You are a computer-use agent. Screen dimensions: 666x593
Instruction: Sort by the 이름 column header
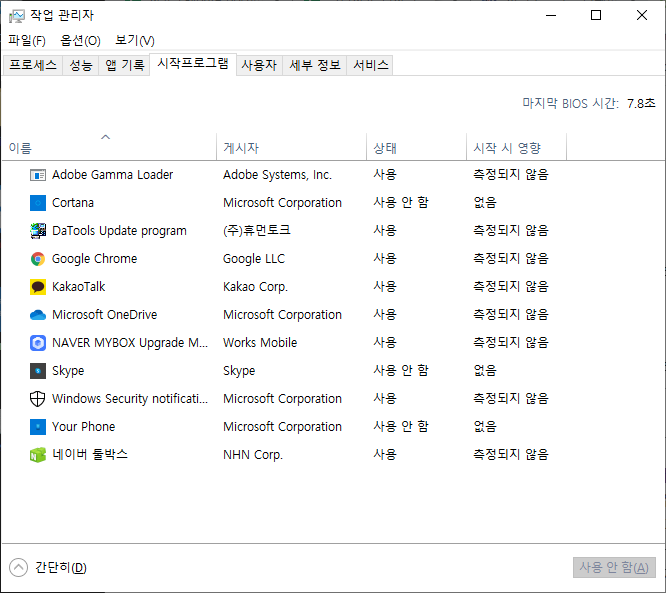(109, 147)
